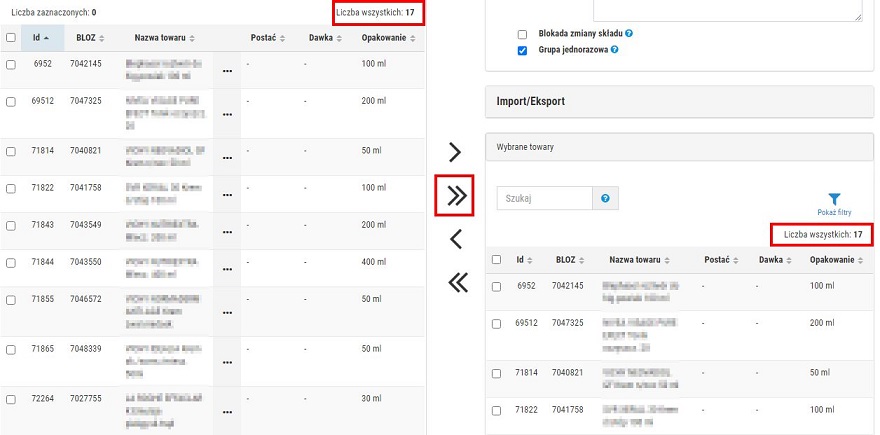
Task: Expand the Import/Eksport section
Action: pyautogui.click(x=679, y=102)
